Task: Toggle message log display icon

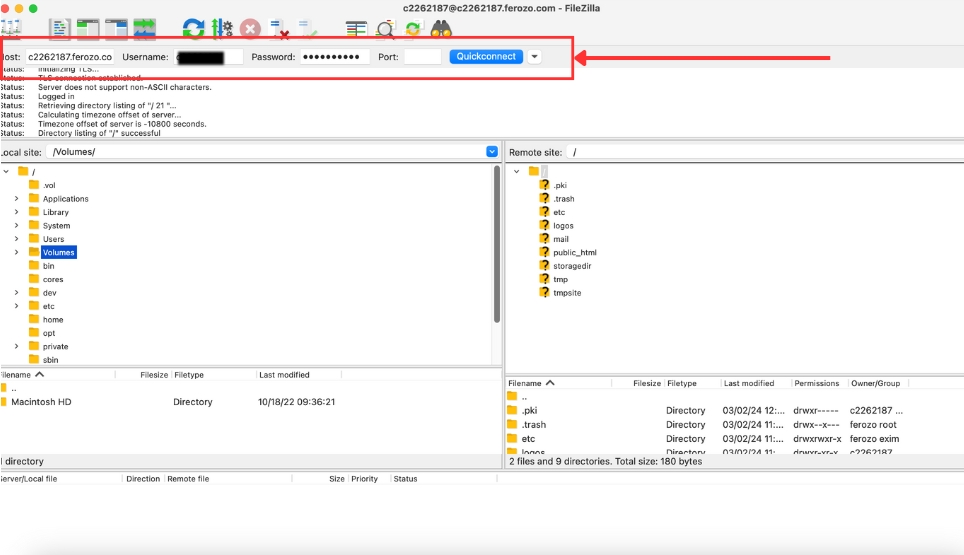Action: 60,28
